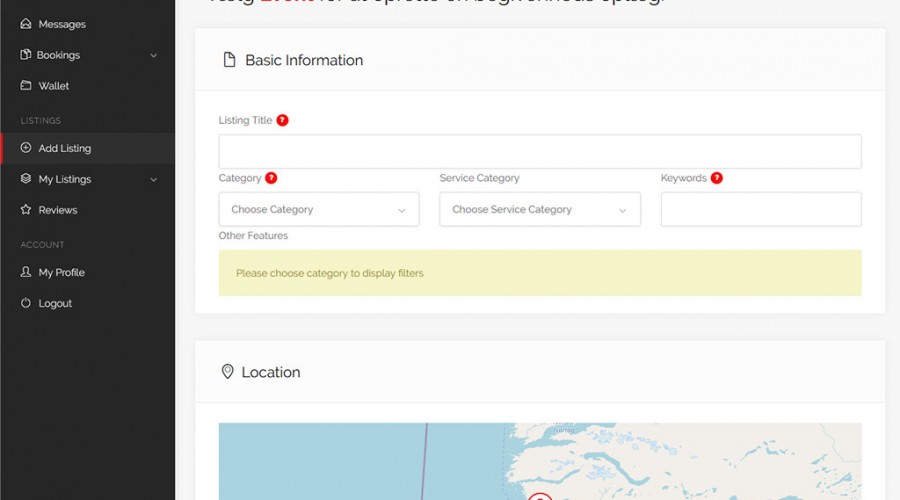900x500 pixels.
Task: Click the Reviews star icon
Action: click(26, 210)
